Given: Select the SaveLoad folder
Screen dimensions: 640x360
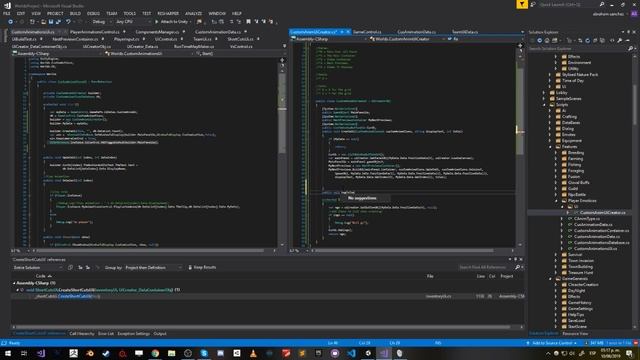Looking at the screenshot, I should pyautogui.click(x=576, y=321).
